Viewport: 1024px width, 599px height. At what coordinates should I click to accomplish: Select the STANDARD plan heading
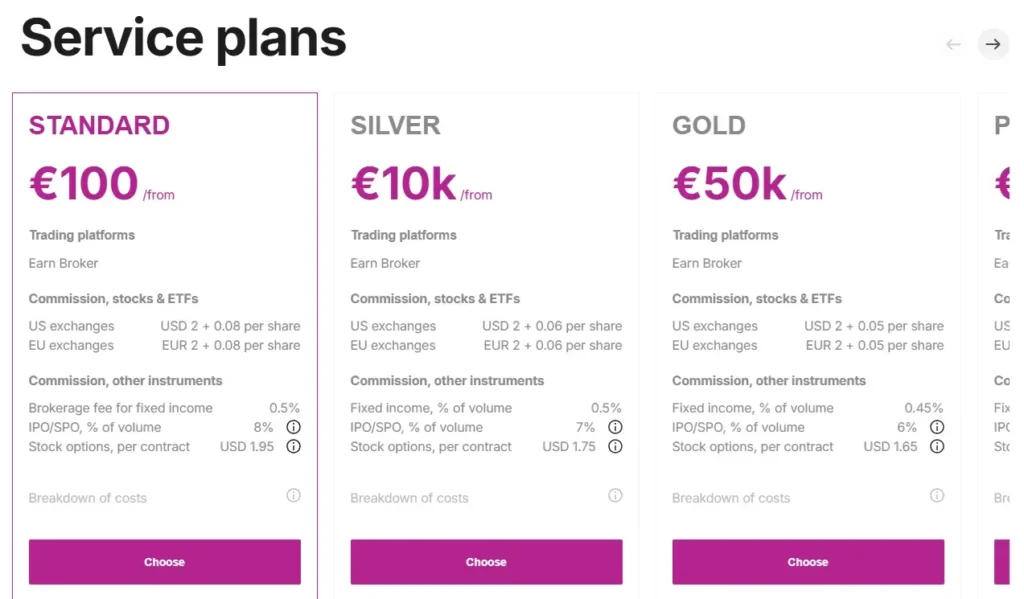point(99,125)
